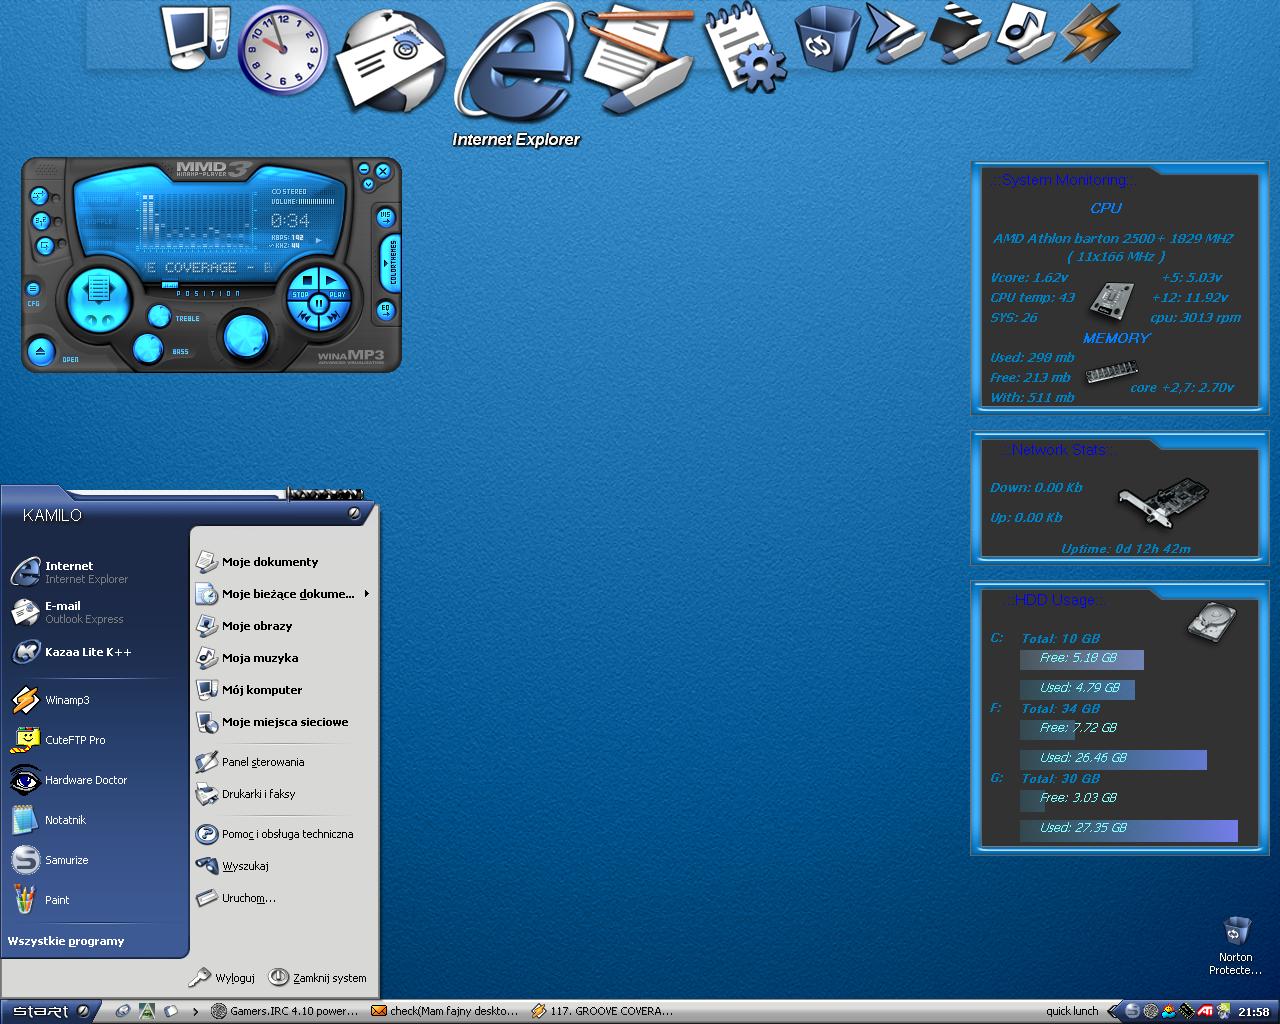
Task: Expand the Colorthemes drawer in Winamp
Action: (x=390, y=263)
